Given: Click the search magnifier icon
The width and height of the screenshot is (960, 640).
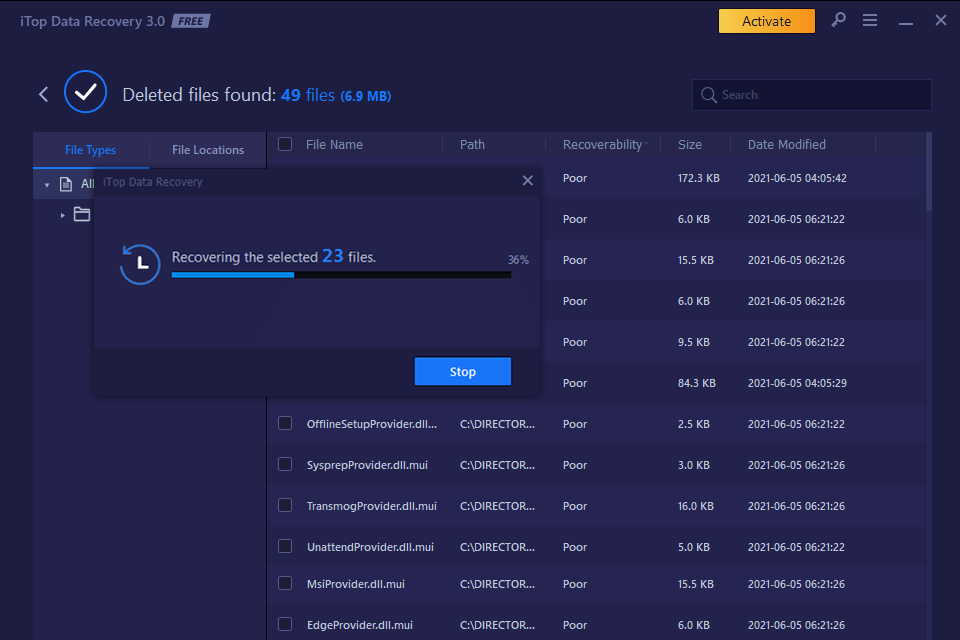Looking at the screenshot, I should [x=709, y=95].
